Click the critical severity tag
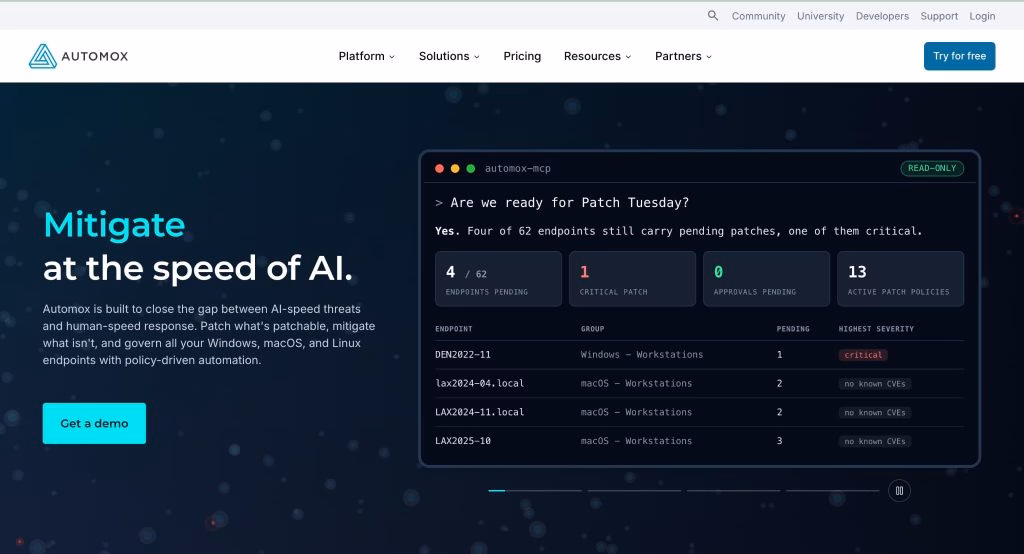This screenshot has width=1024, height=554. point(863,355)
